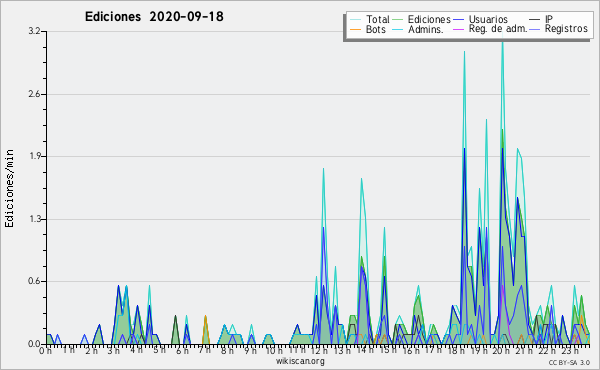Click the 1.9 y-axis value
Image resolution: width=600 pixels, height=370 pixels.
[x=34, y=156]
